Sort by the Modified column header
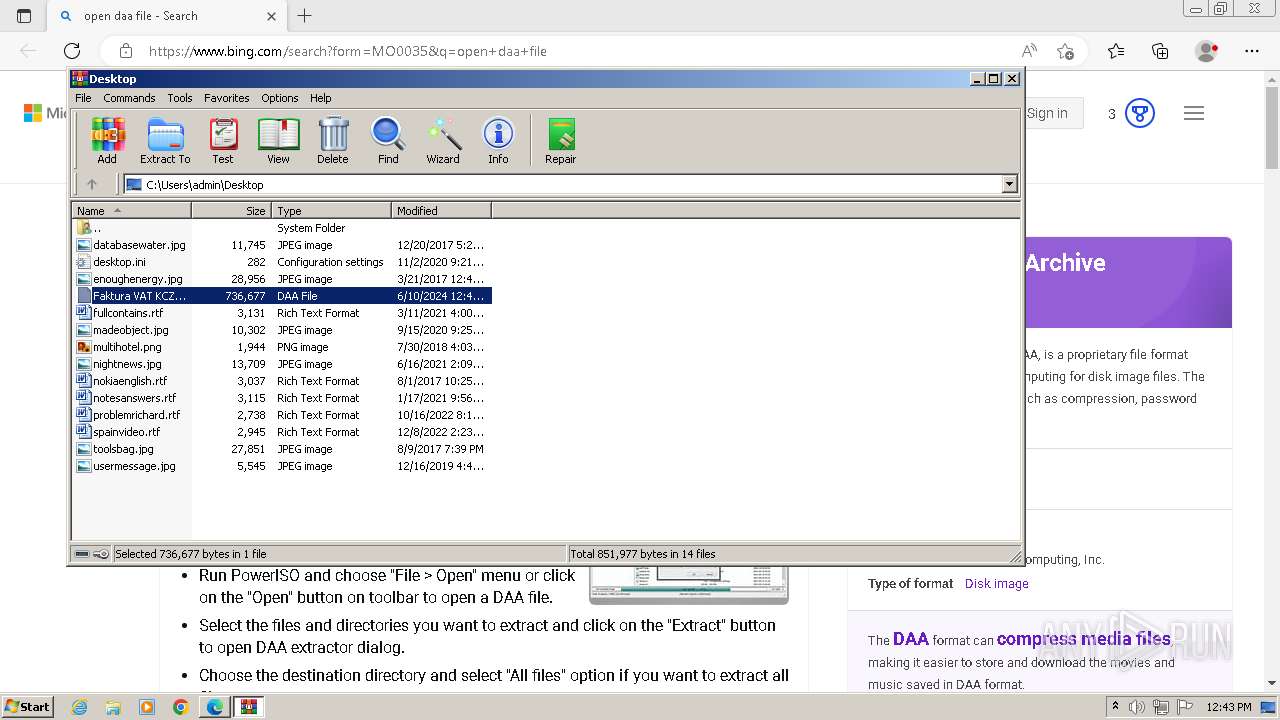This screenshot has height=720, width=1280. pyautogui.click(x=441, y=211)
